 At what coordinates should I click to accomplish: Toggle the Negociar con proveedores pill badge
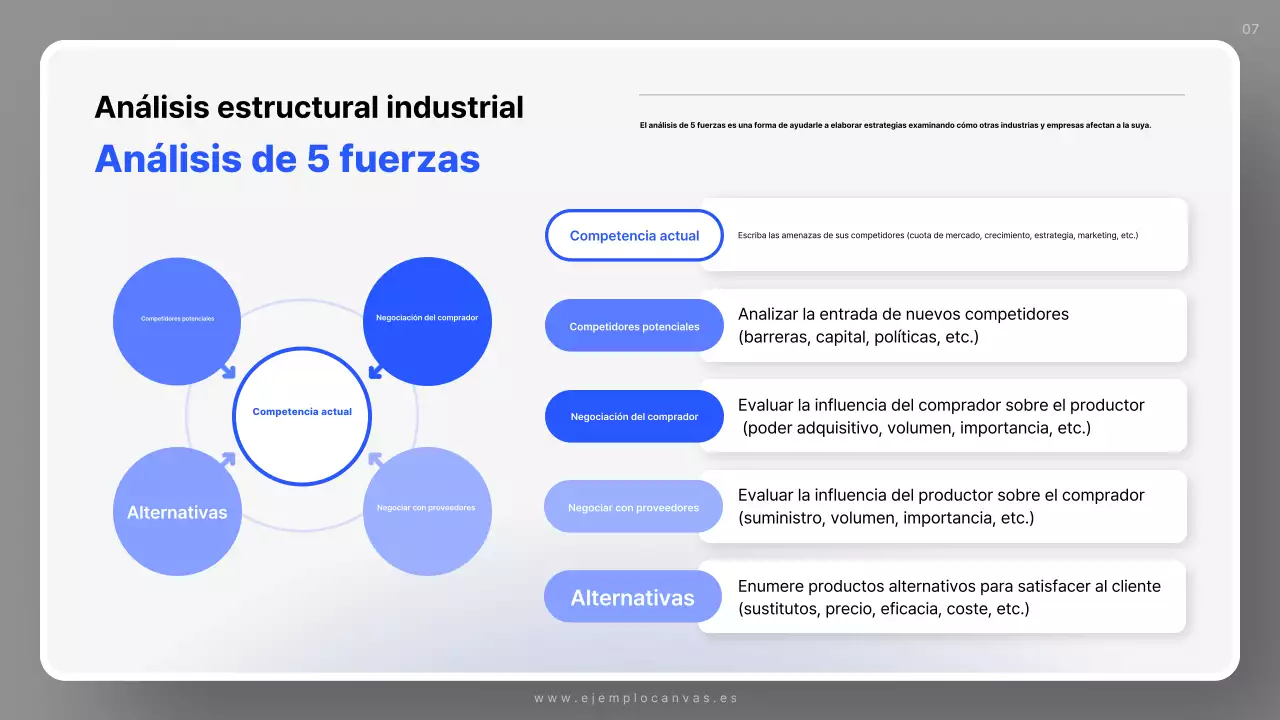click(x=633, y=506)
